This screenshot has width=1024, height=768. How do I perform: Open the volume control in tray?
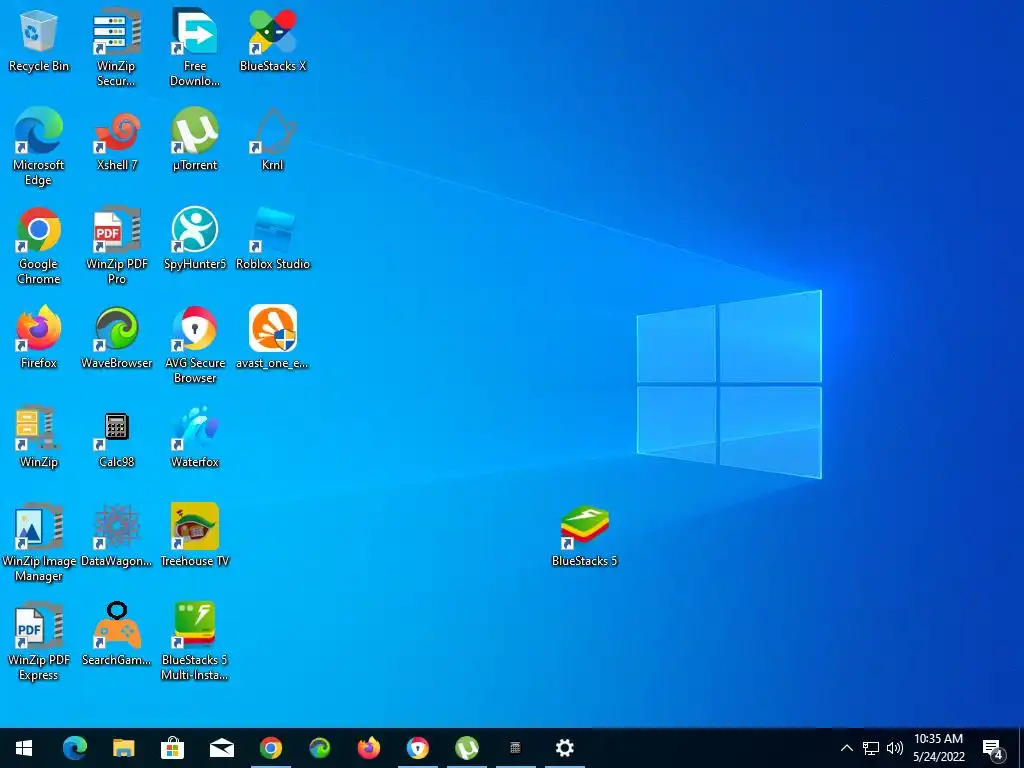pyautogui.click(x=895, y=748)
